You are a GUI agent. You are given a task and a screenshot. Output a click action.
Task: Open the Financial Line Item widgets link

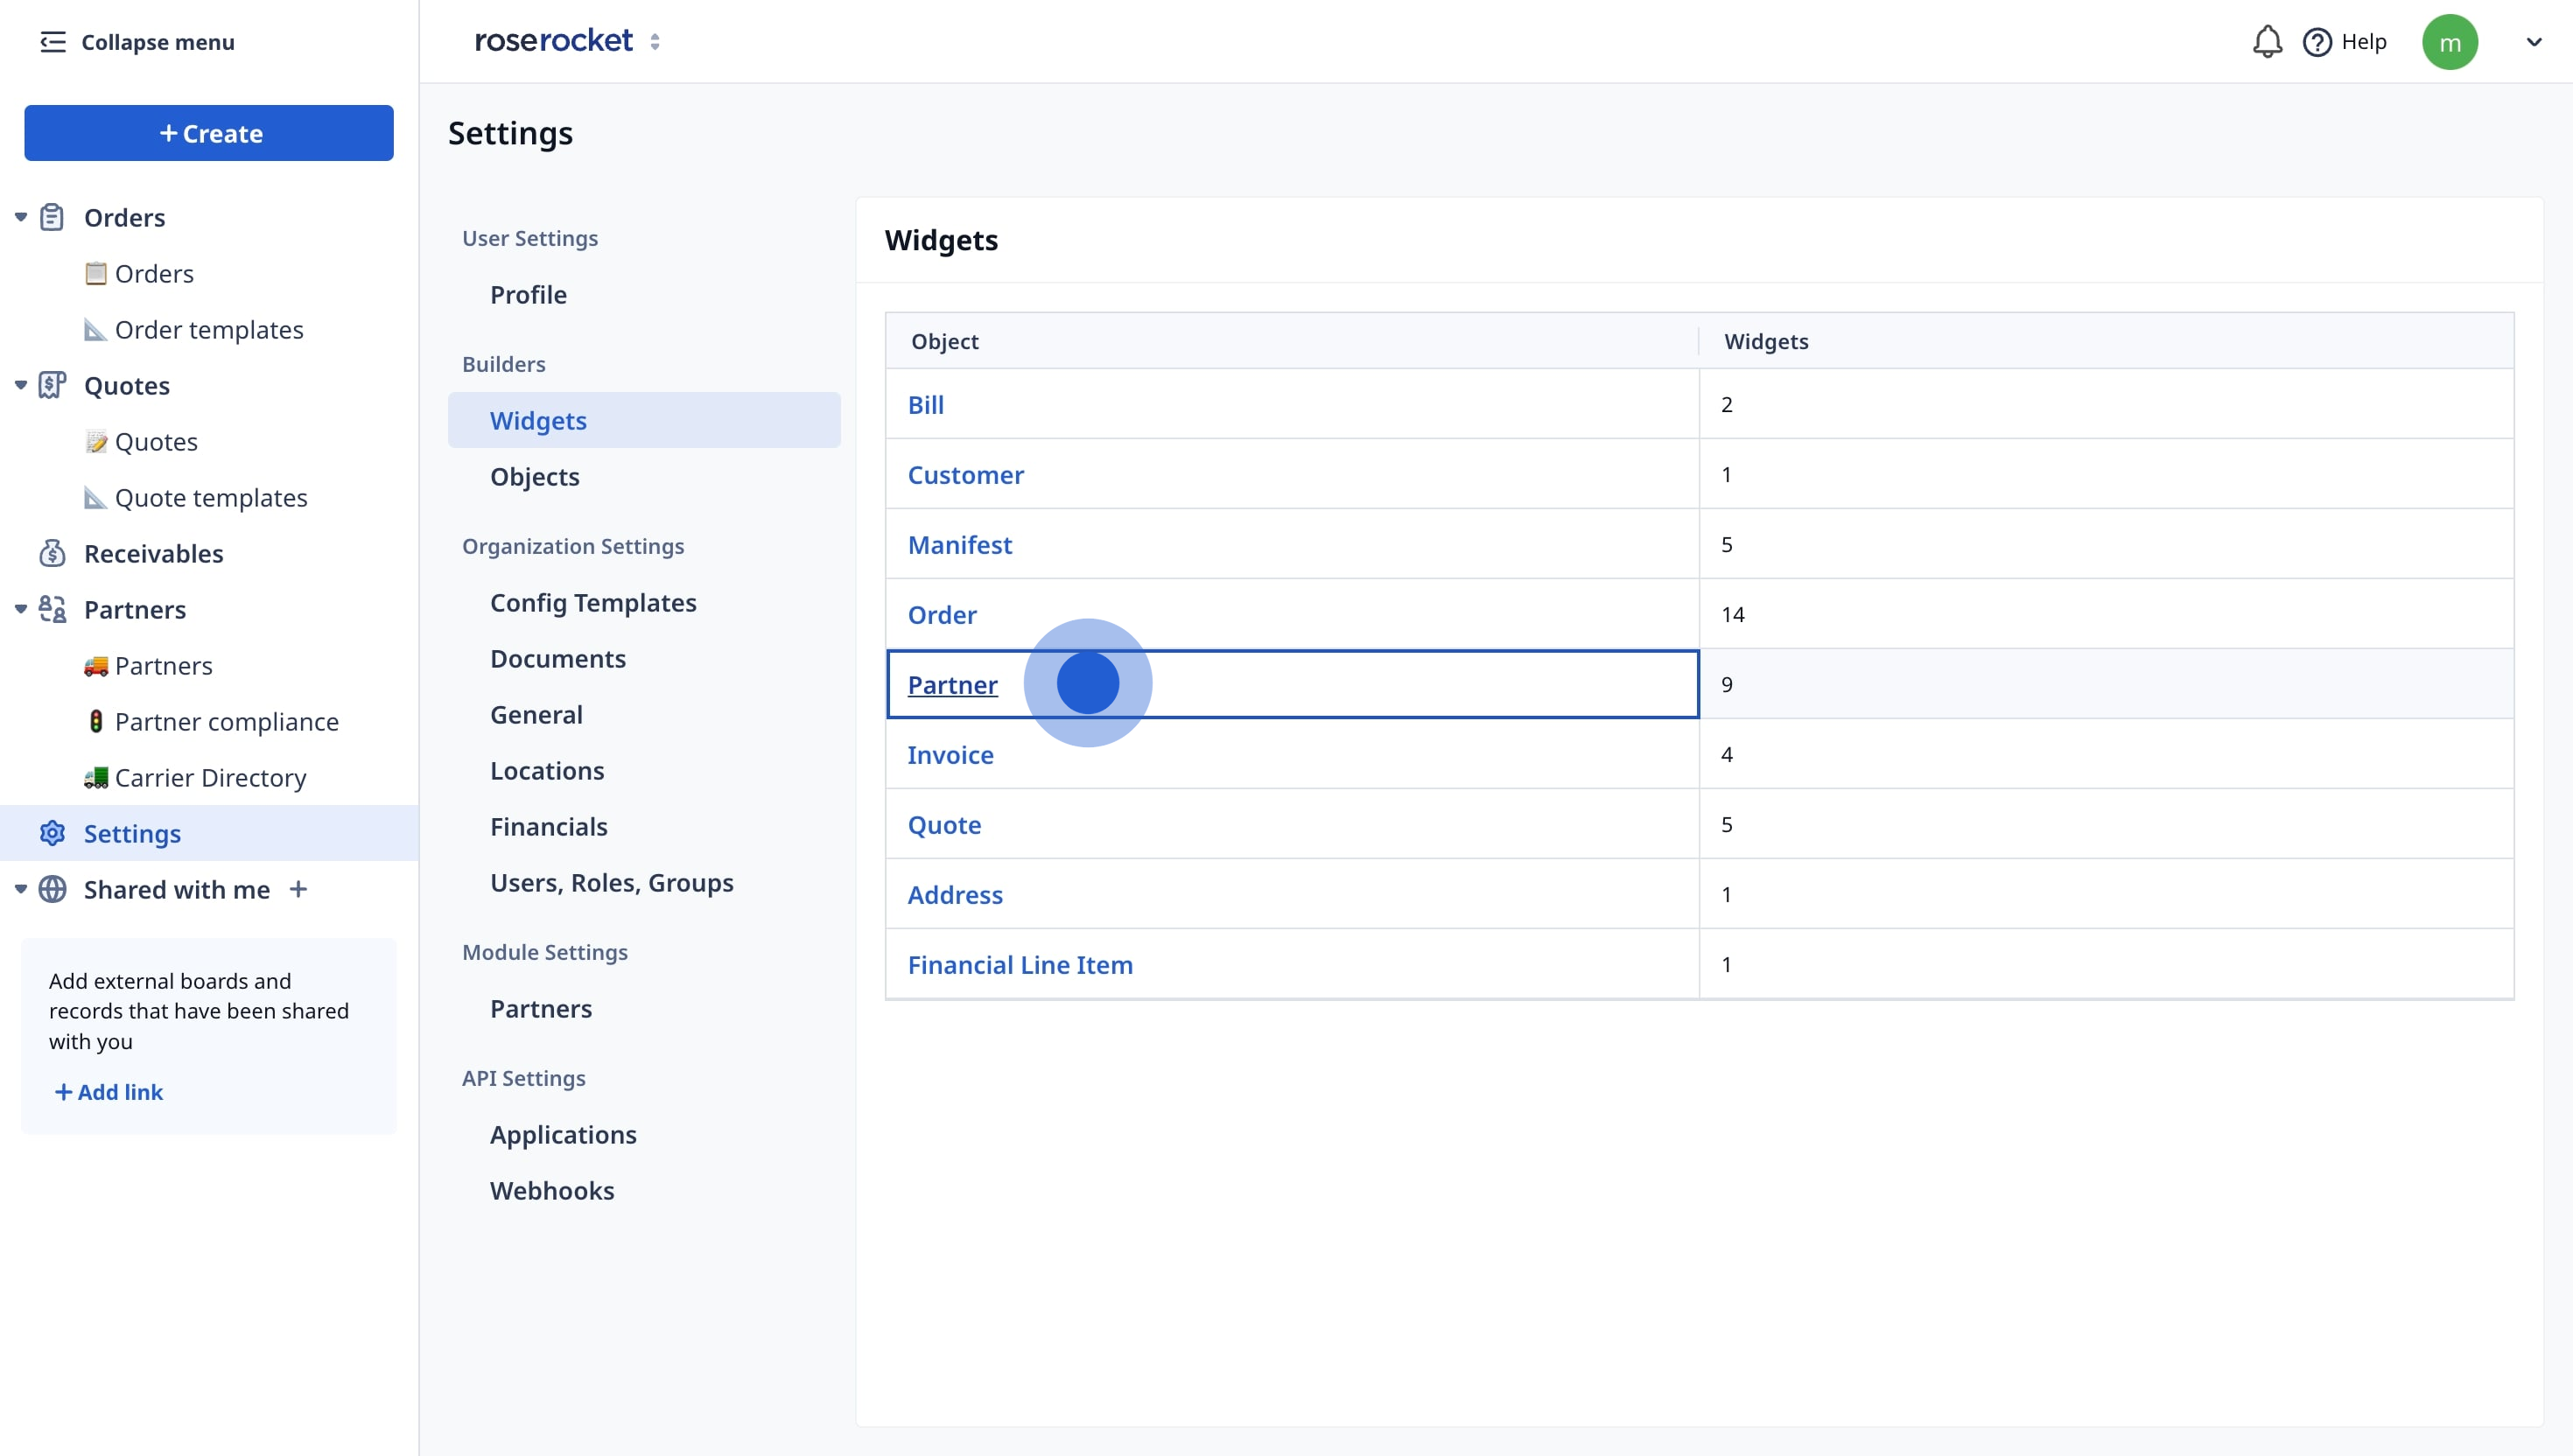[x=1019, y=965]
